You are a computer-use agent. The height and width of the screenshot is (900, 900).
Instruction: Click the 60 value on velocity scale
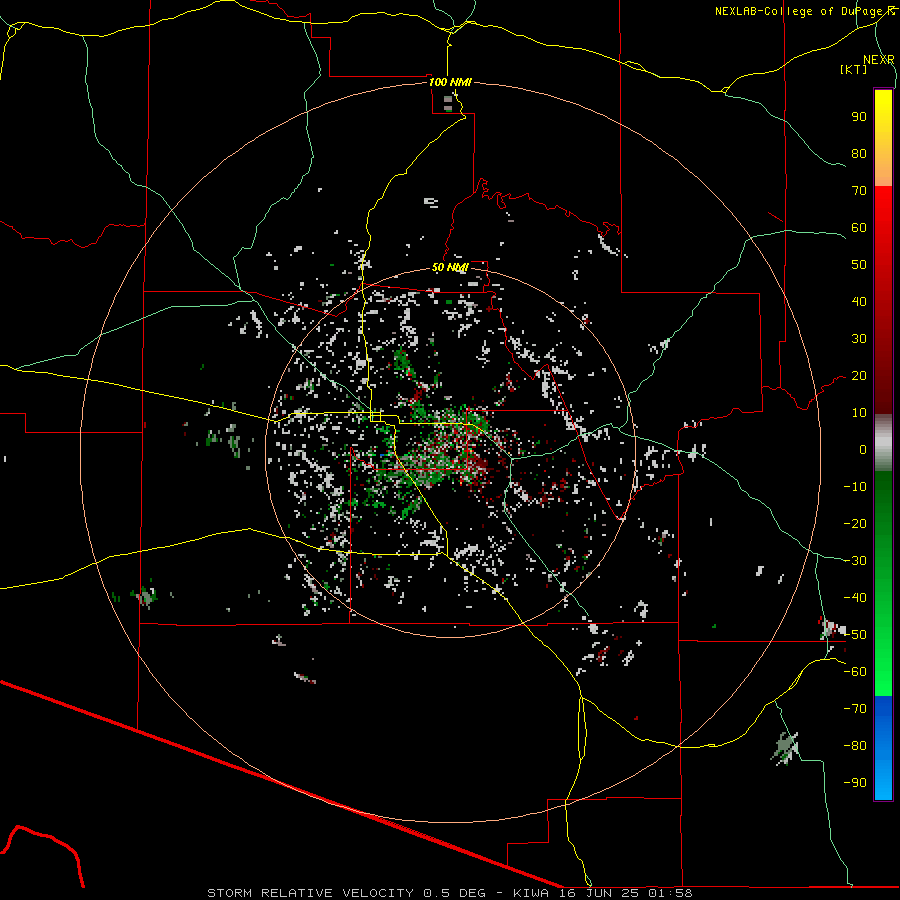(x=859, y=228)
